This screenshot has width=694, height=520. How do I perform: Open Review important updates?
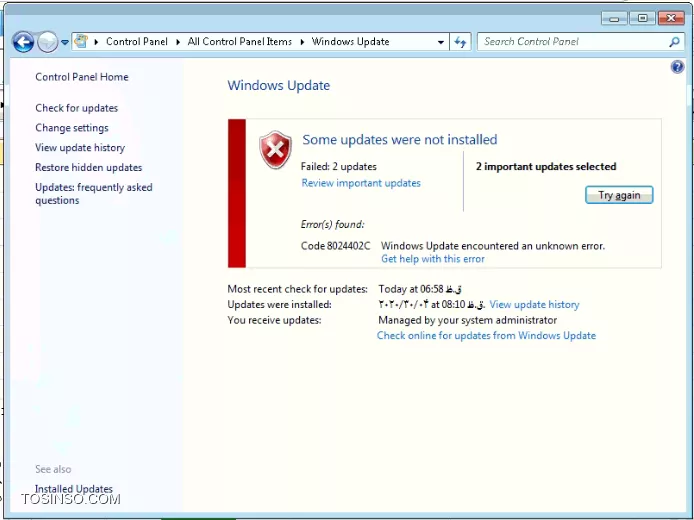tap(361, 183)
